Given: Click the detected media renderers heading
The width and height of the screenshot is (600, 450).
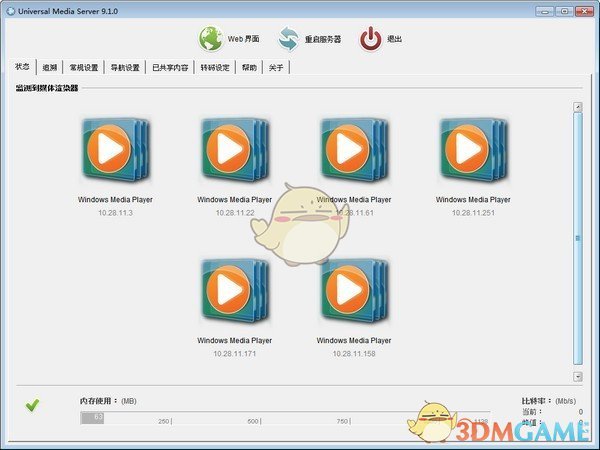Looking at the screenshot, I should (47, 88).
